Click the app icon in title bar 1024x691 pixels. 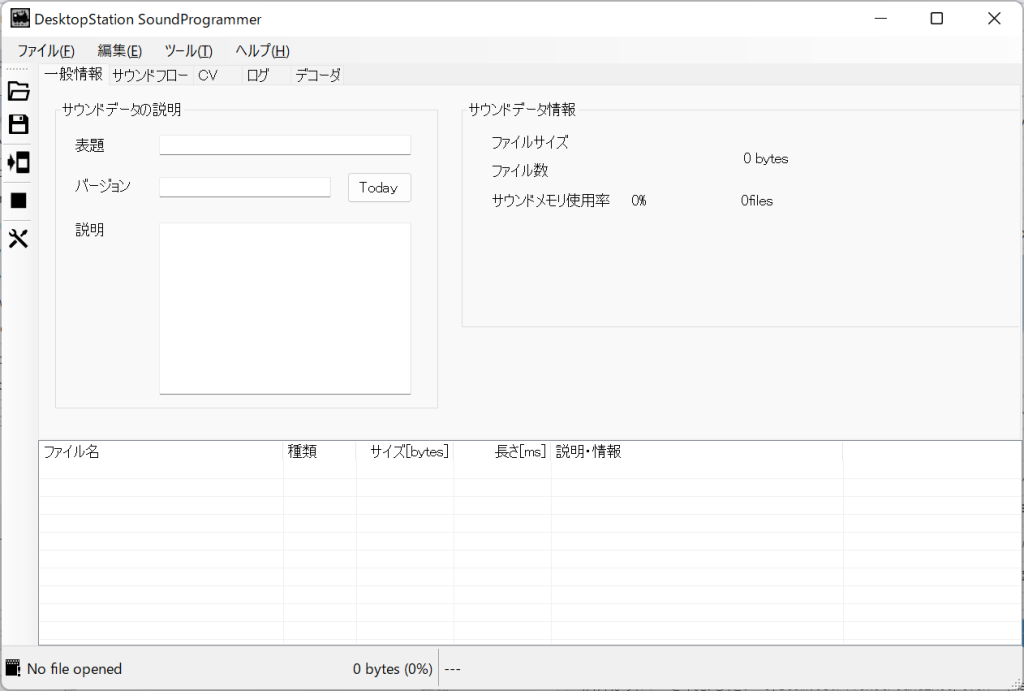[x=20, y=19]
